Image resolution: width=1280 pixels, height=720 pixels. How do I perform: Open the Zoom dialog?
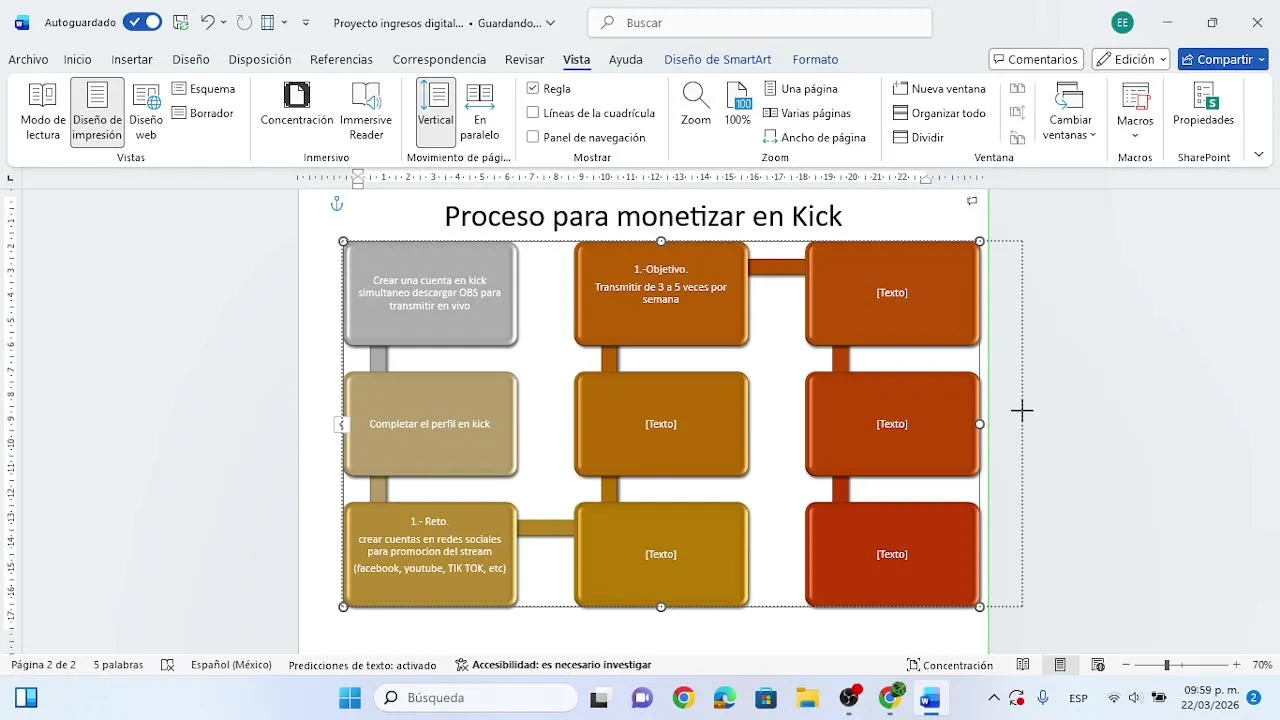coord(696,105)
